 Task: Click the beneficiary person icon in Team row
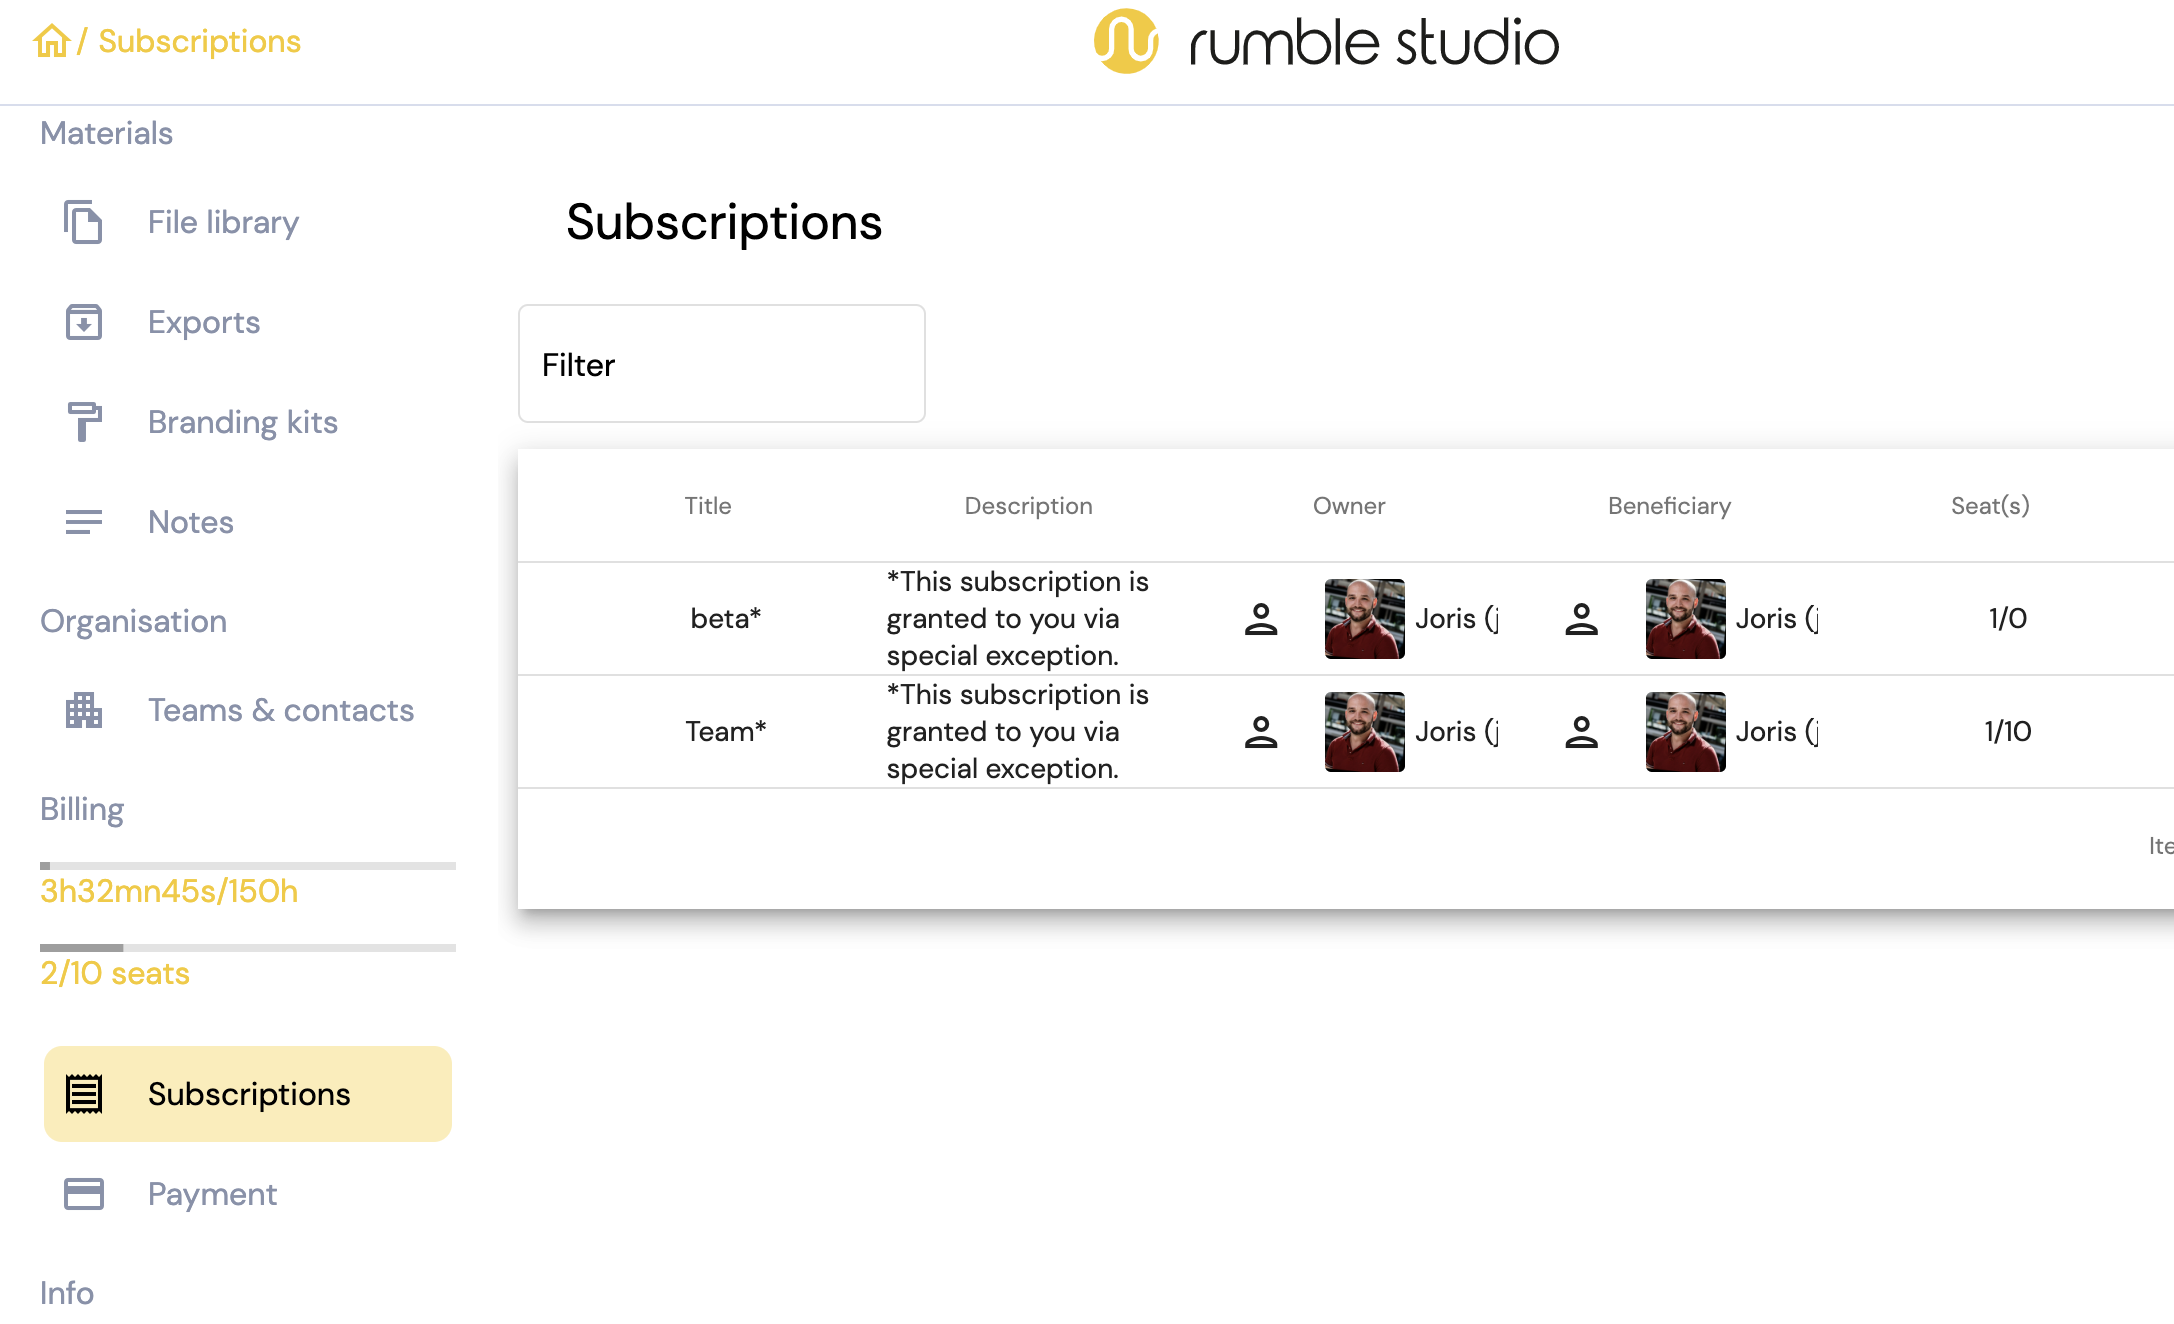coord(1581,732)
